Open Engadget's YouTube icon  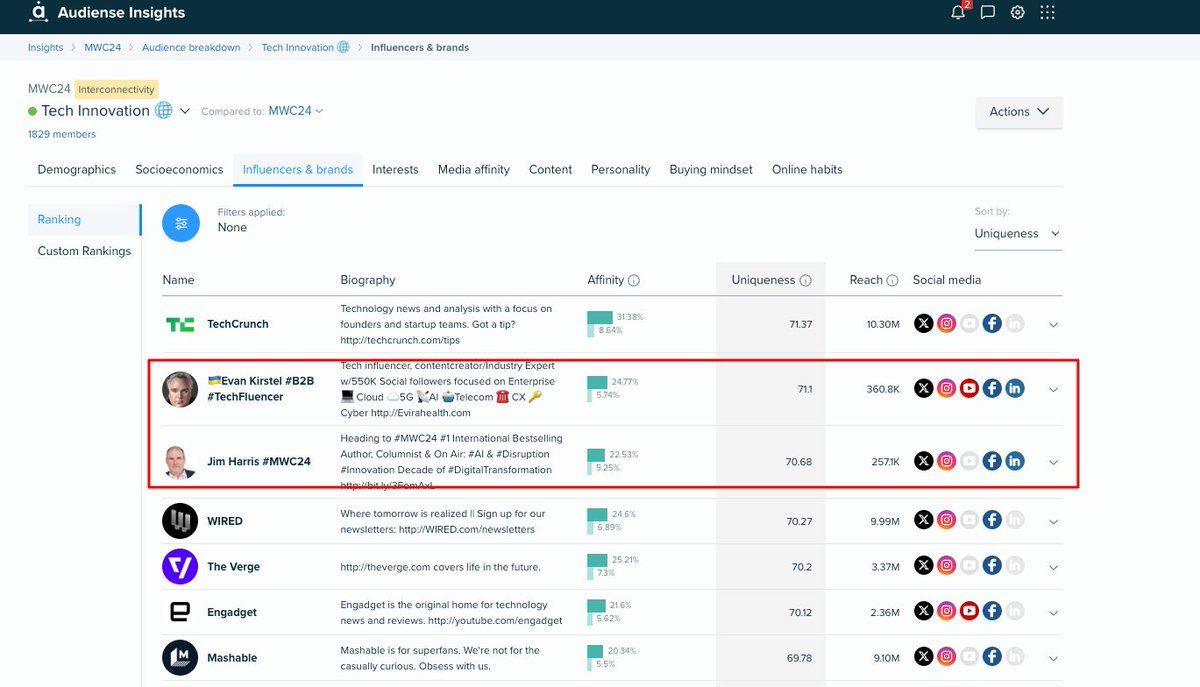pyautogui.click(x=969, y=612)
